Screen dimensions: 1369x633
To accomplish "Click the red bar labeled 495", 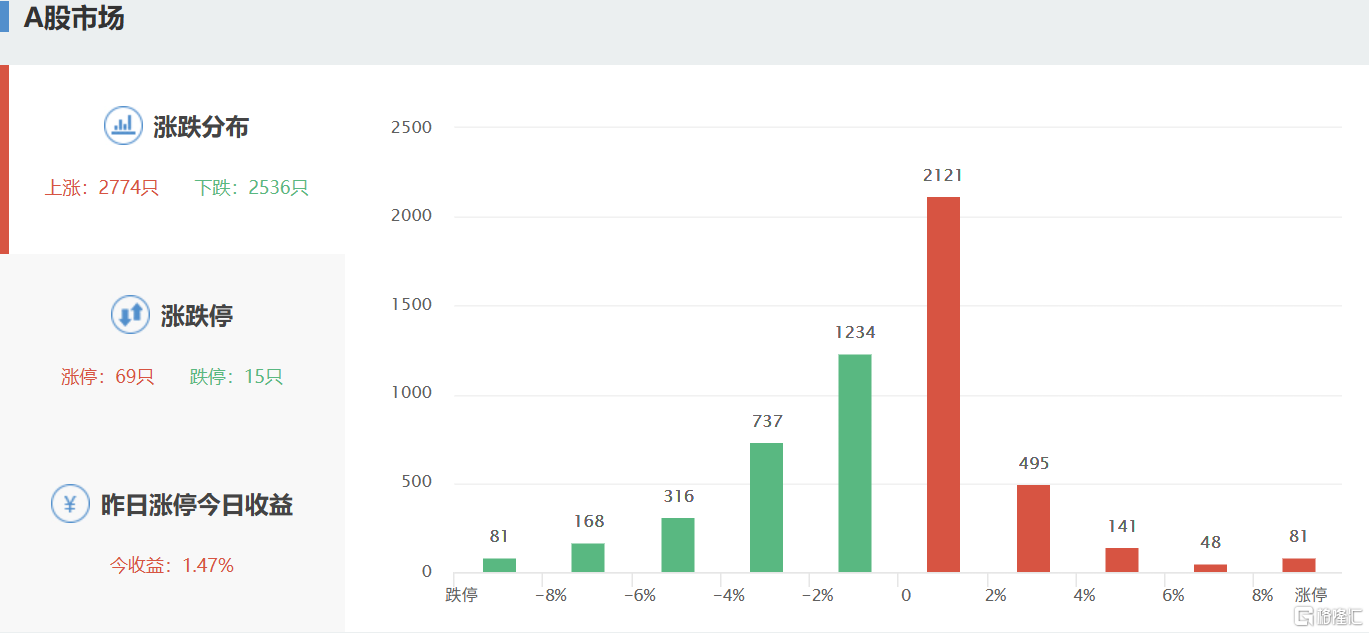I will coord(1033,529).
